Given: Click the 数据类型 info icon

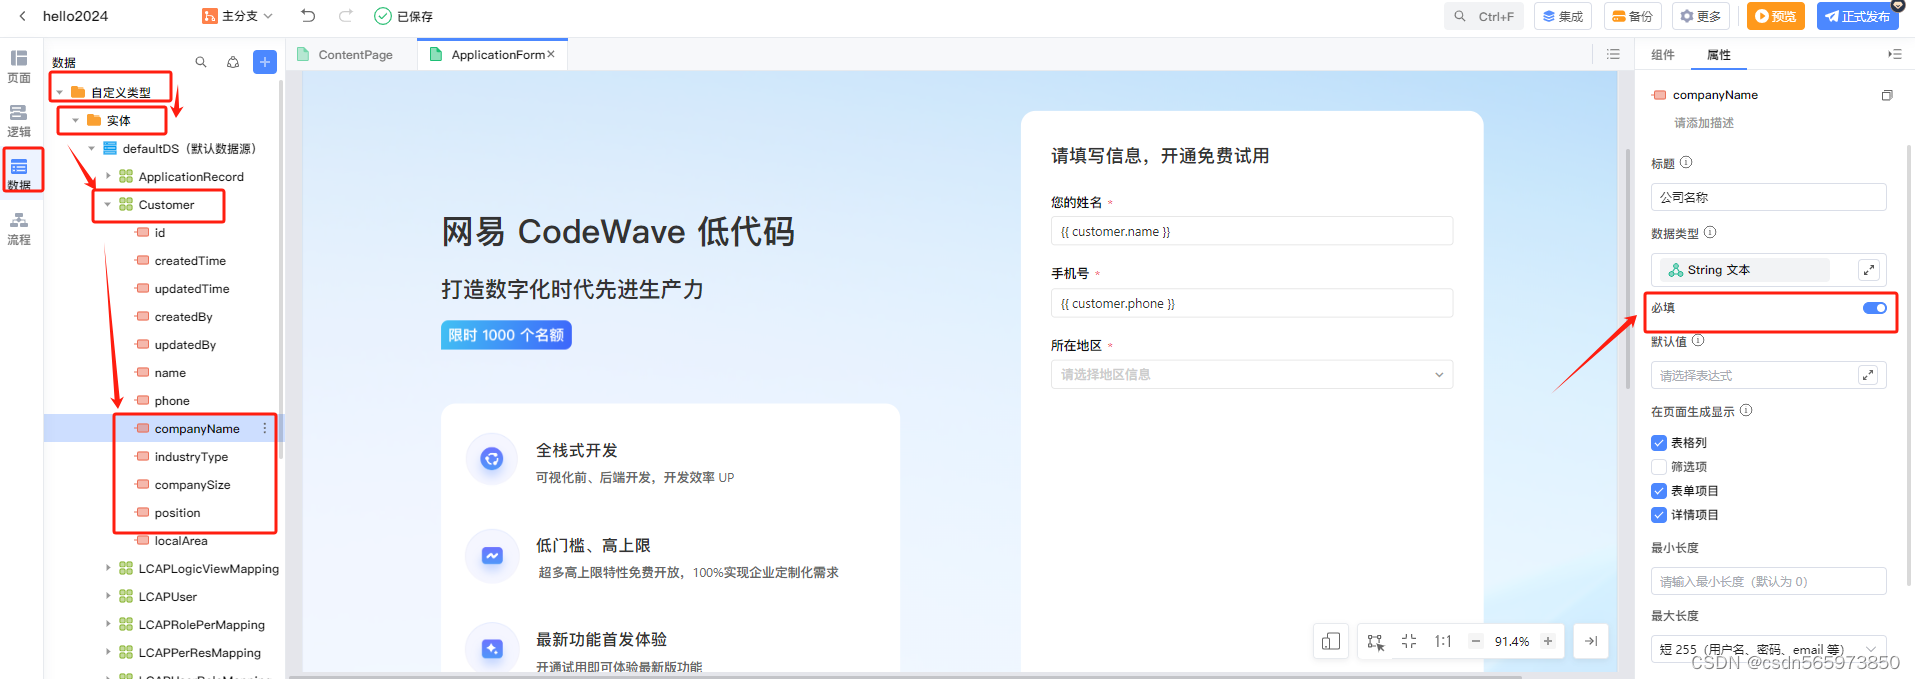Looking at the screenshot, I should point(1710,232).
